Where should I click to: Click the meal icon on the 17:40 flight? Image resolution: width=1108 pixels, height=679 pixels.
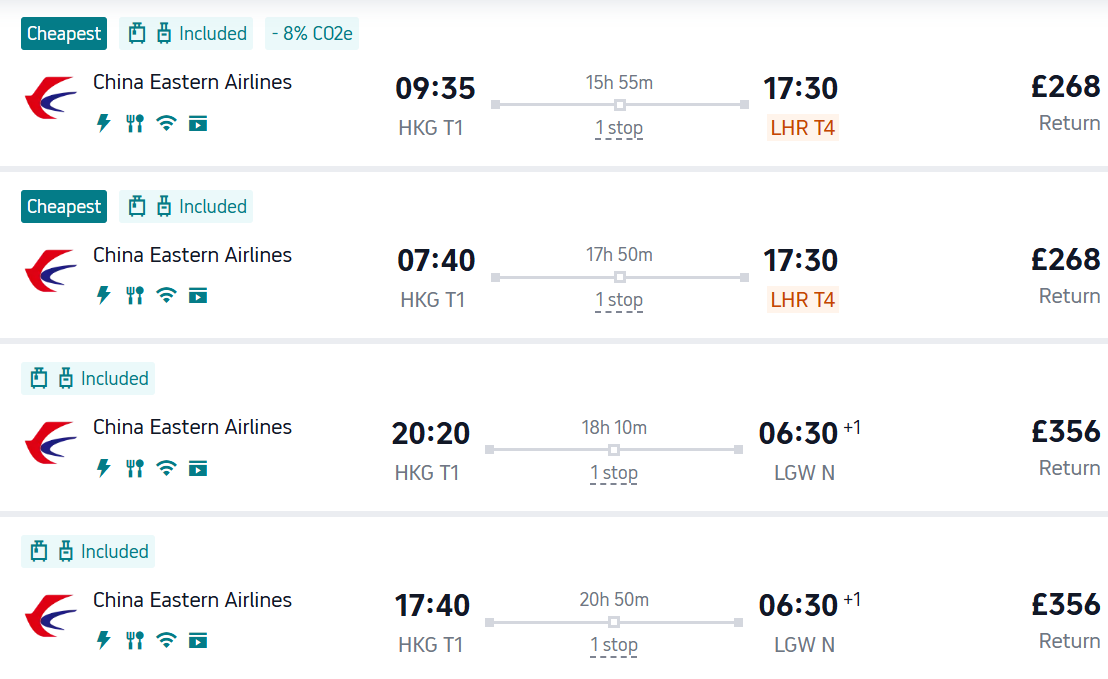click(135, 640)
